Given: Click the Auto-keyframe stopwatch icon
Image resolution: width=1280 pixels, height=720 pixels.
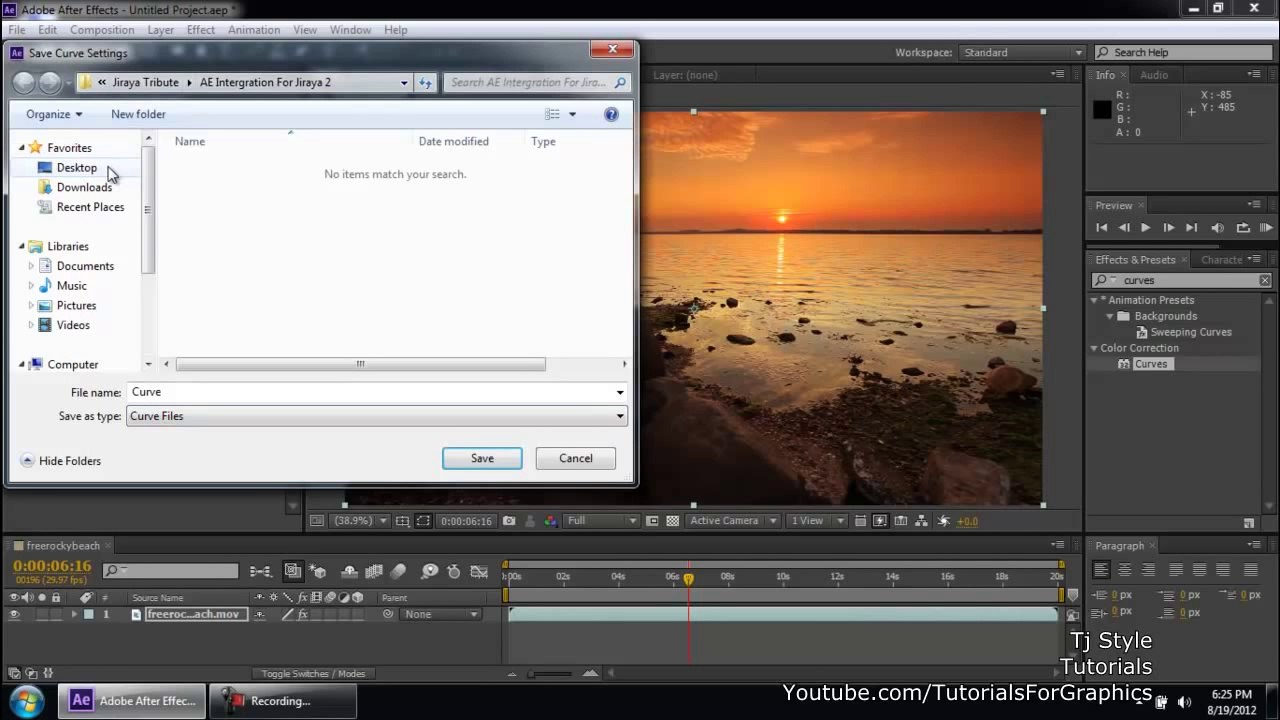Looking at the screenshot, I should tap(454, 572).
